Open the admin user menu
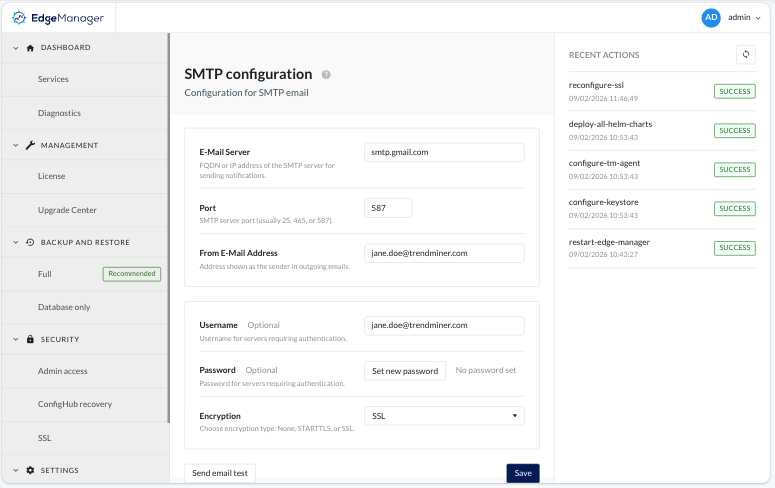This screenshot has width=775, height=488. coord(743,17)
